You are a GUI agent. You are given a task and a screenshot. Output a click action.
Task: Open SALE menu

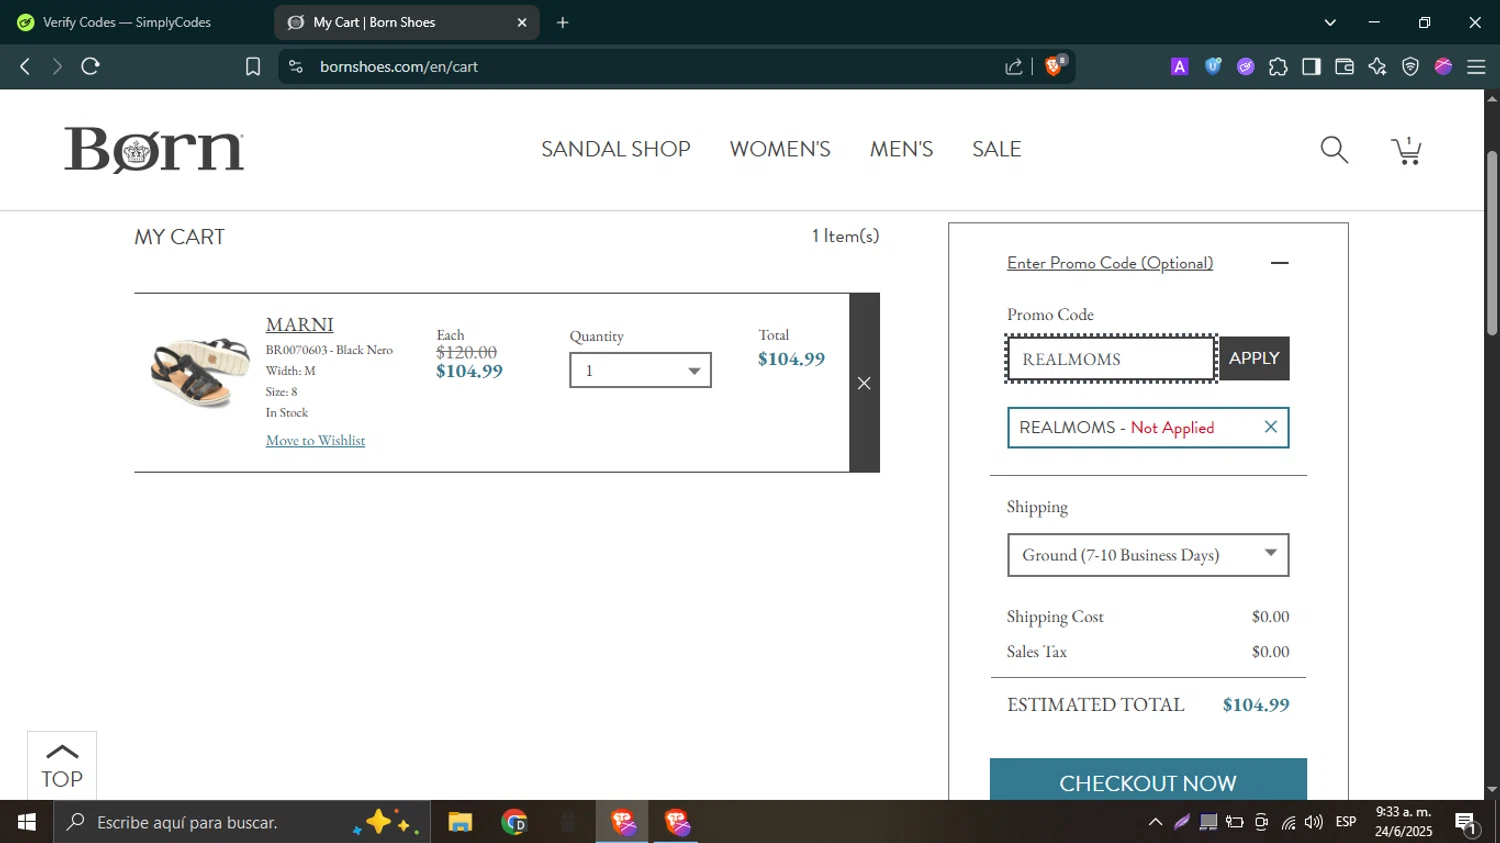point(996,149)
